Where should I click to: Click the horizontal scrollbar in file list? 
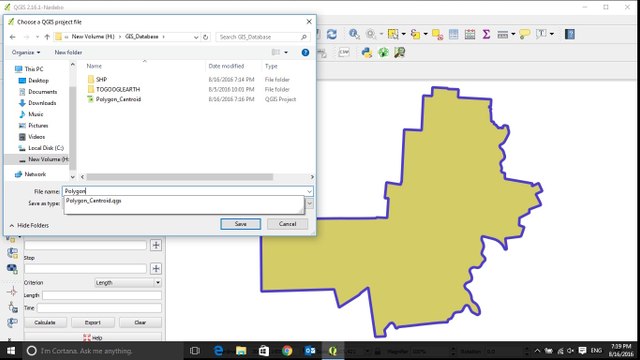(x=180, y=177)
